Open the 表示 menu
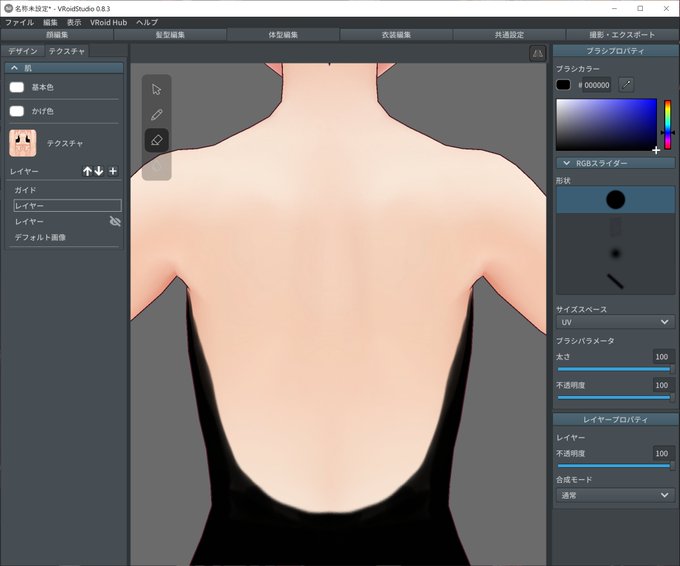 (x=74, y=23)
